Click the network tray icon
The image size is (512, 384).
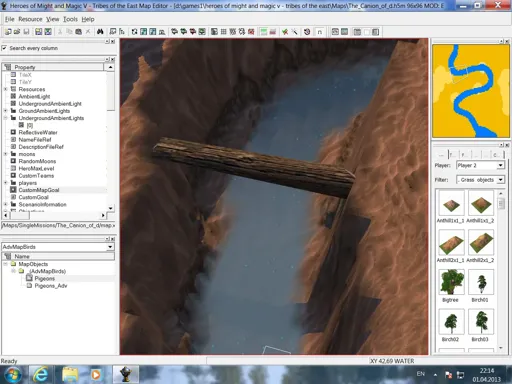click(x=460, y=375)
